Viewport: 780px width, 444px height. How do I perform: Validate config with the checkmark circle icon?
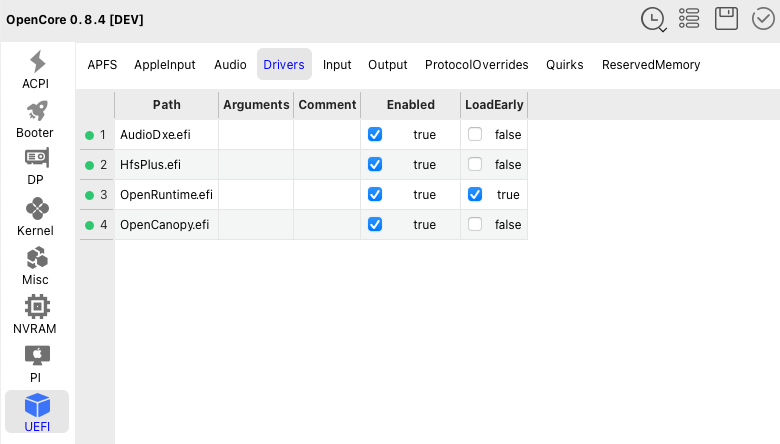pyautogui.click(x=763, y=19)
